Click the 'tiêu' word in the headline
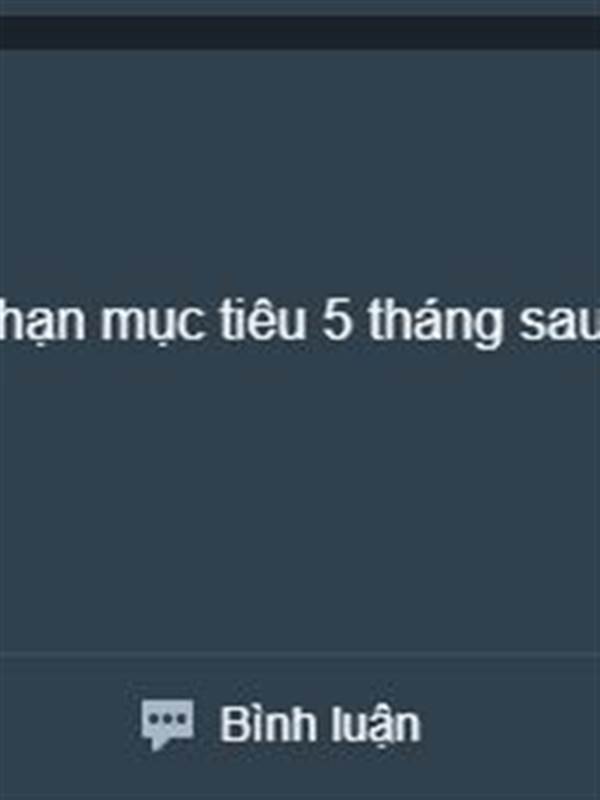The height and width of the screenshot is (800, 600). 262,321
